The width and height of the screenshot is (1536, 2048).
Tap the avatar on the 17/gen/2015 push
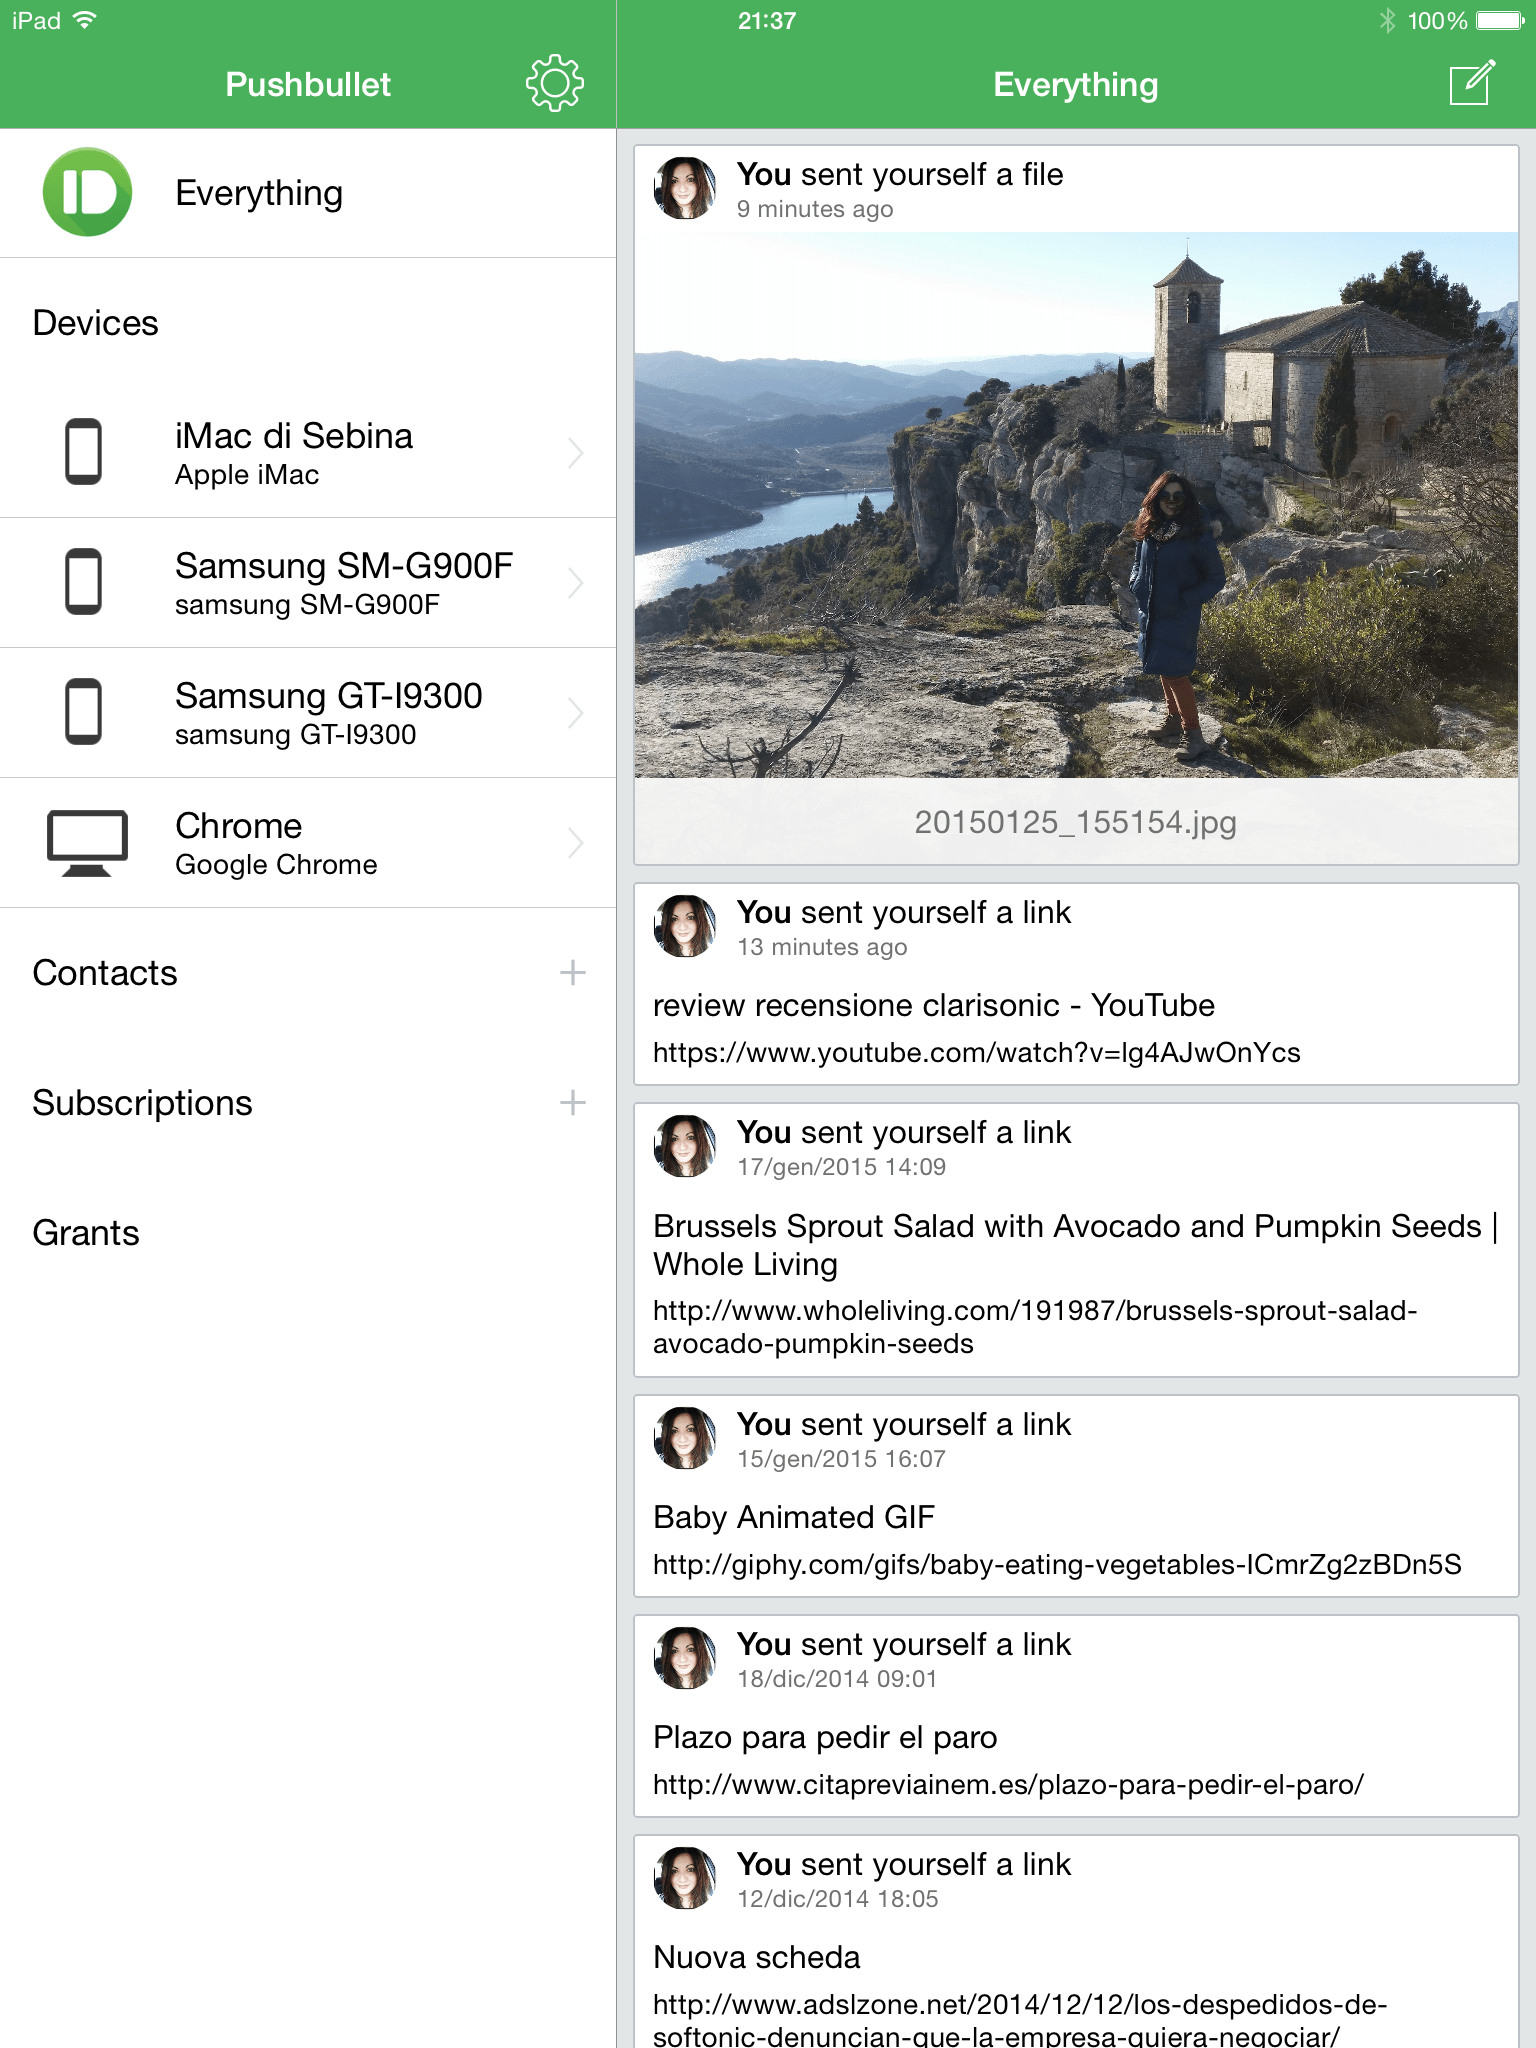click(x=685, y=1146)
